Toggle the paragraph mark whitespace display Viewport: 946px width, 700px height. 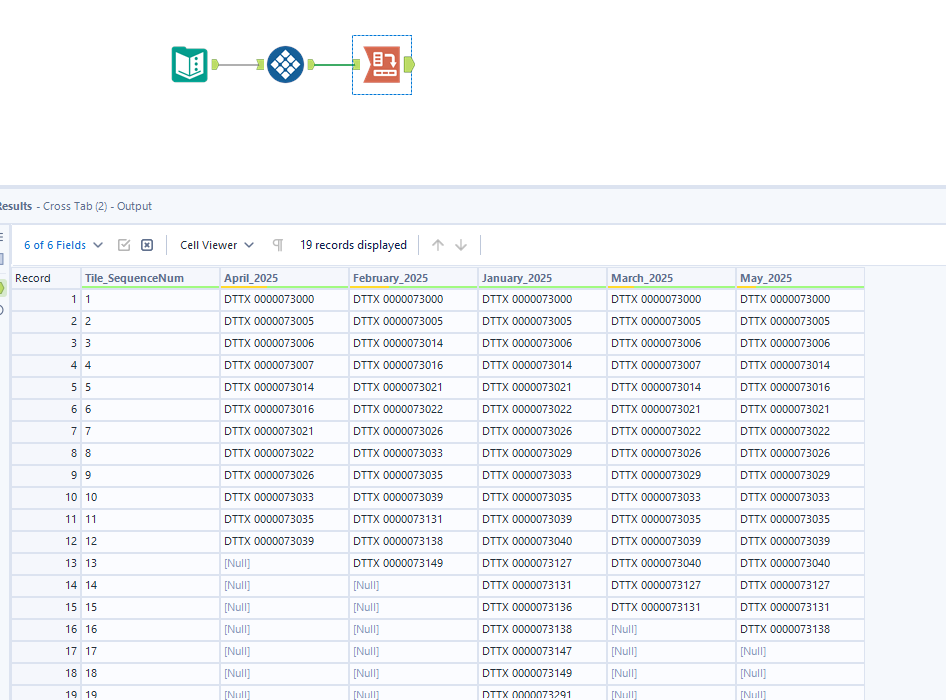pos(276,245)
